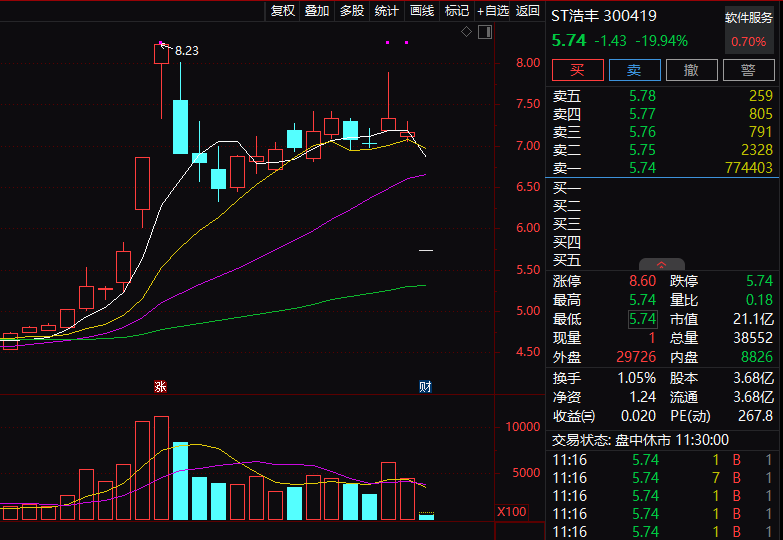This screenshot has height=540, width=783.
Task: Click the diamond icon above the chart
Action: 466,32
